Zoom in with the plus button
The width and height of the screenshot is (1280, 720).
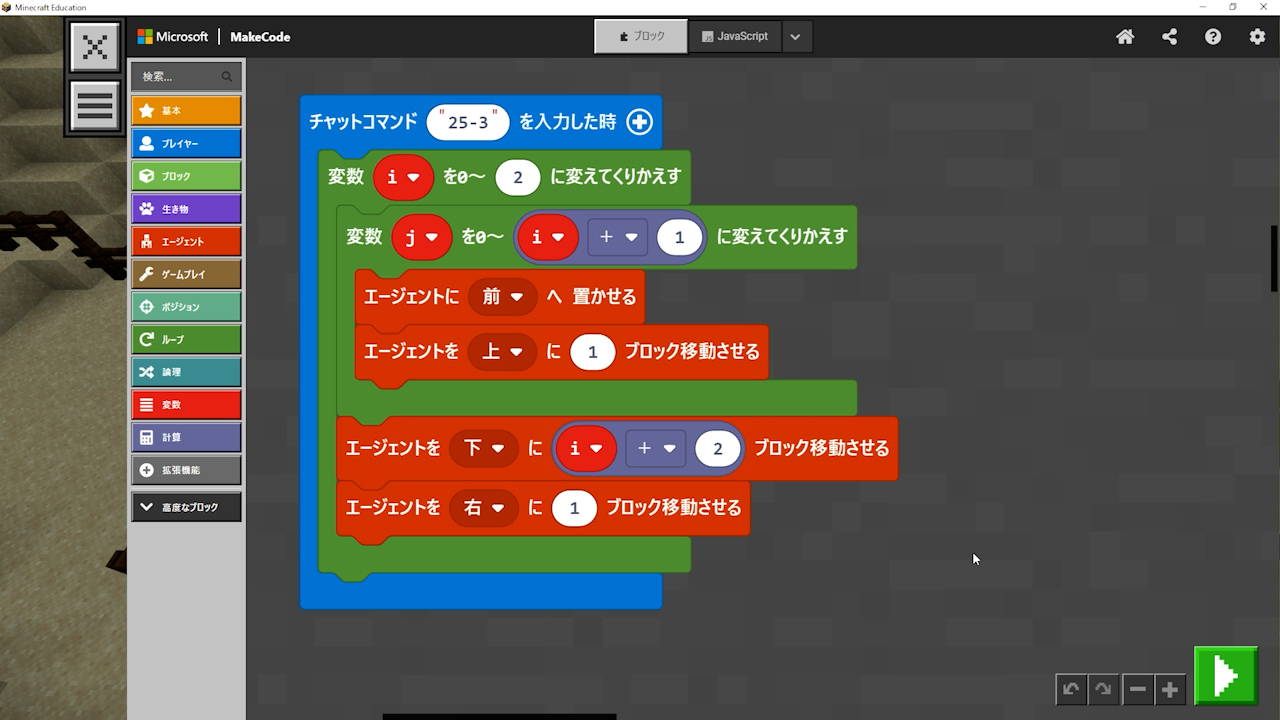[1169, 689]
